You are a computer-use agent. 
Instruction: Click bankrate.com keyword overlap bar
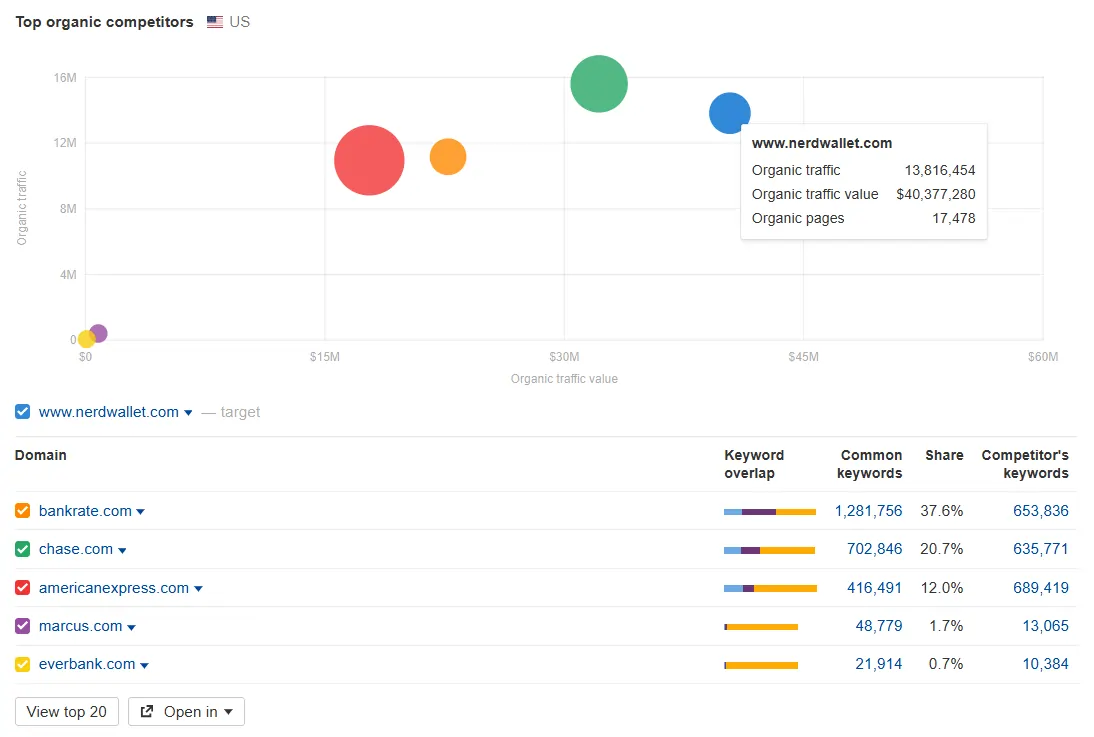click(770, 512)
